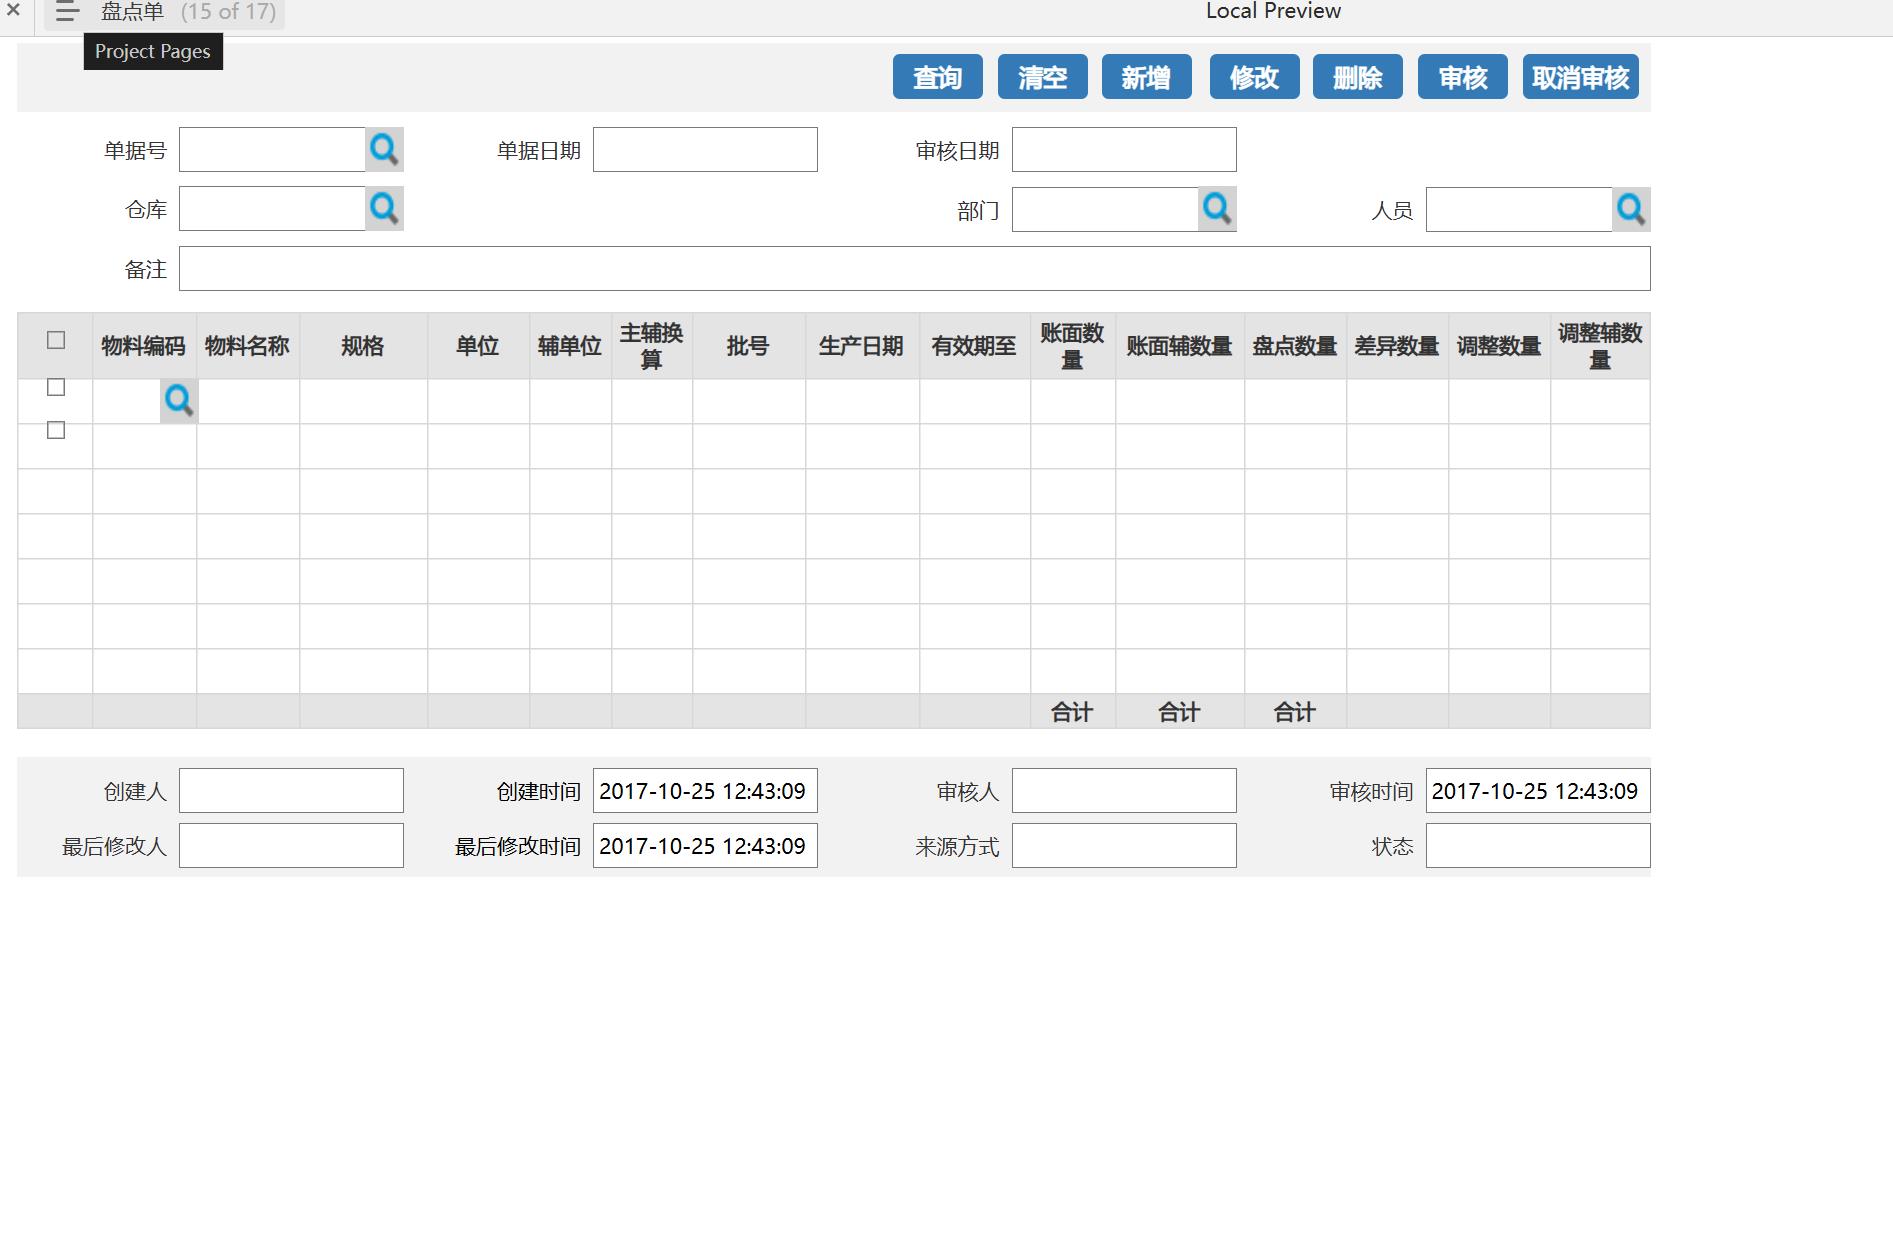This screenshot has width=1893, height=1245.
Task: Click the 物料名称 column header
Action: tap(247, 346)
